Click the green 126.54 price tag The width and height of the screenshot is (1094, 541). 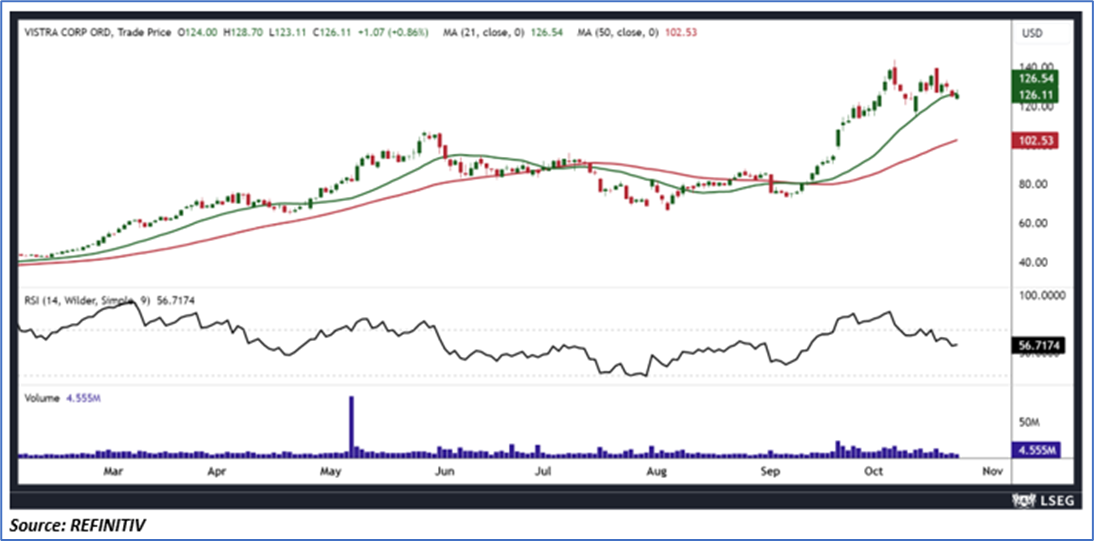[1034, 78]
